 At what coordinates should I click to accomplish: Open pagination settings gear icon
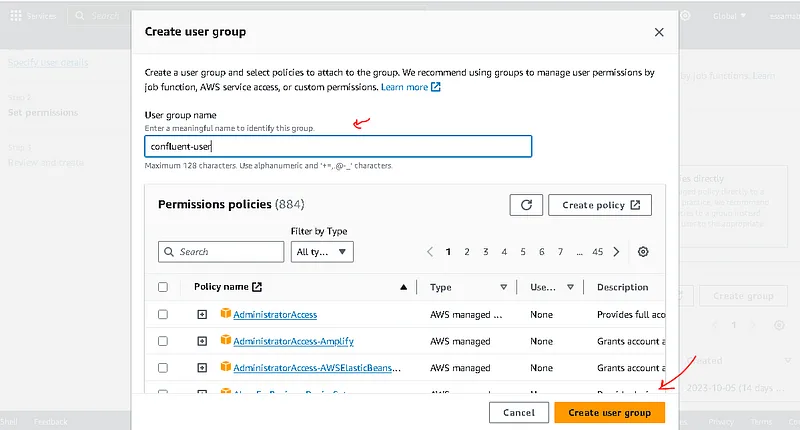pos(643,252)
